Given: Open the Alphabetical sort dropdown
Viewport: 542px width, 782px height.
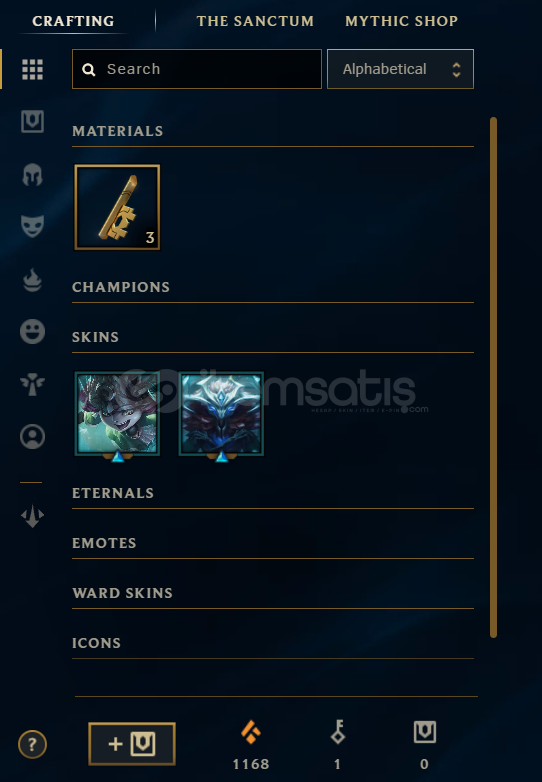Looking at the screenshot, I should click(x=400, y=69).
